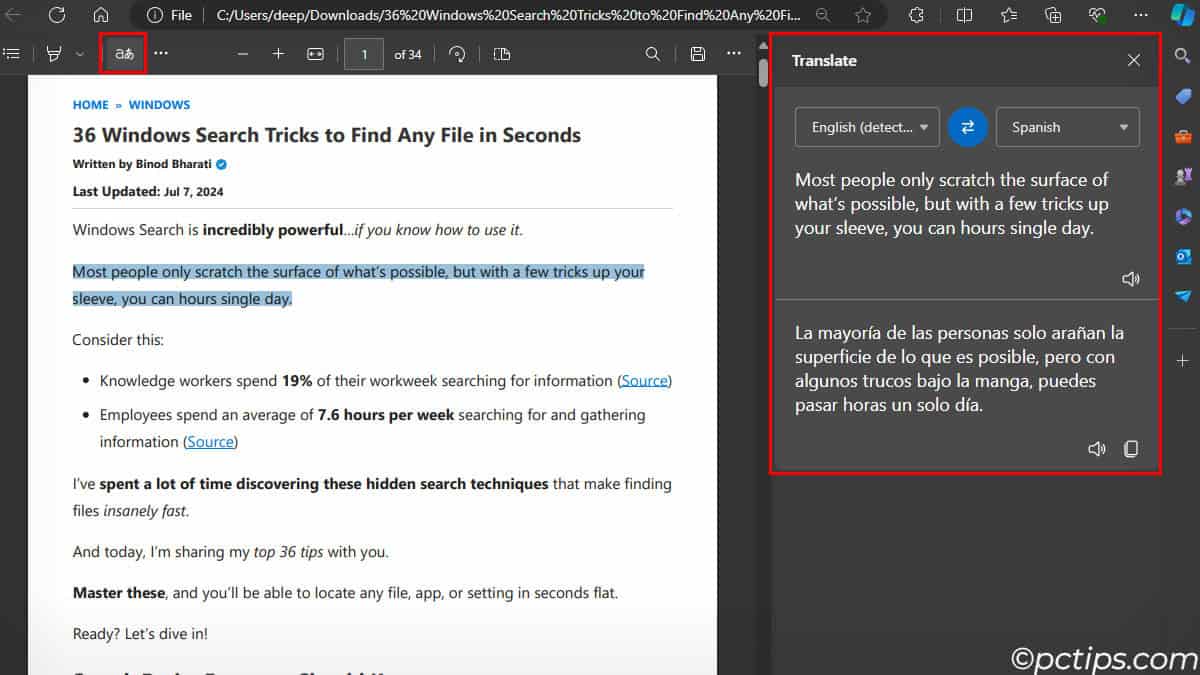Image resolution: width=1200 pixels, height=675 pixels.
Task: Click the page number input field
Action: [363, 54]
